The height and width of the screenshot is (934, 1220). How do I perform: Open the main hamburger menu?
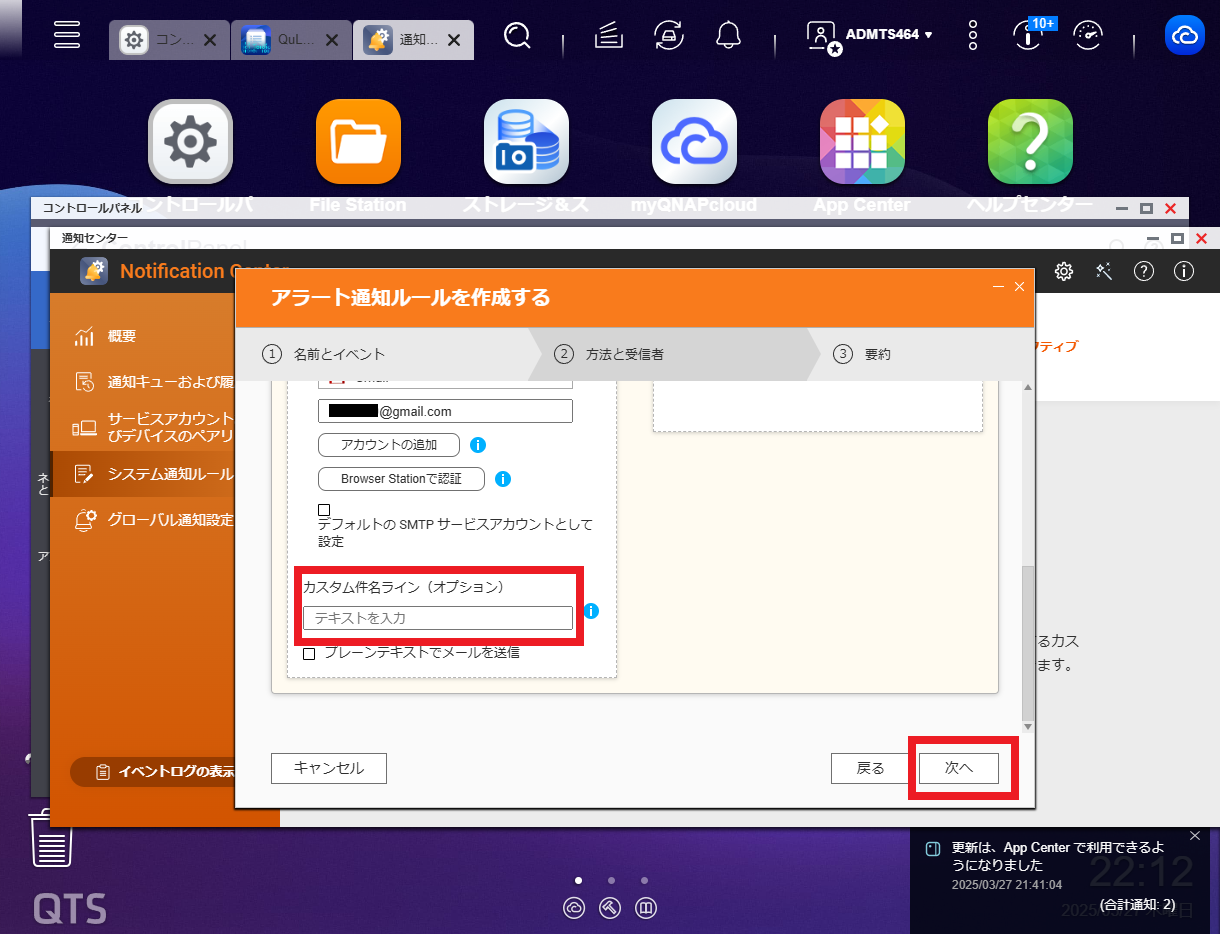pos(67,35)
